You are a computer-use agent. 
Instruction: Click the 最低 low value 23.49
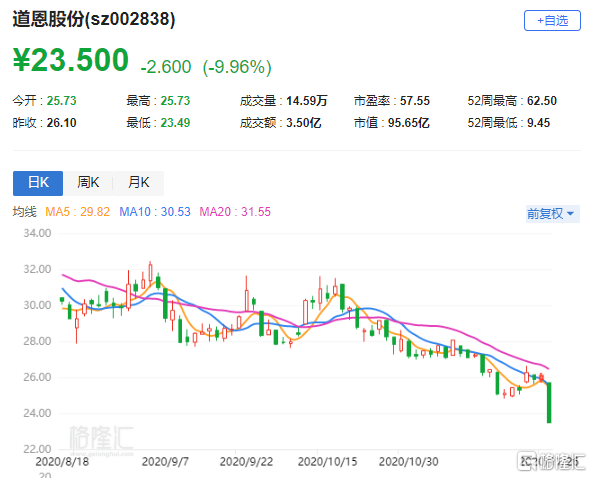click(175, 123)
